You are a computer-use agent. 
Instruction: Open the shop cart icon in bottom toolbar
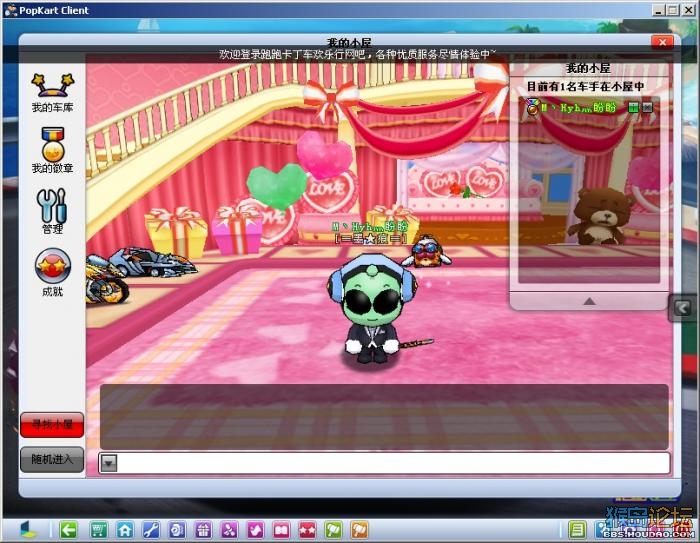point(98,530)
